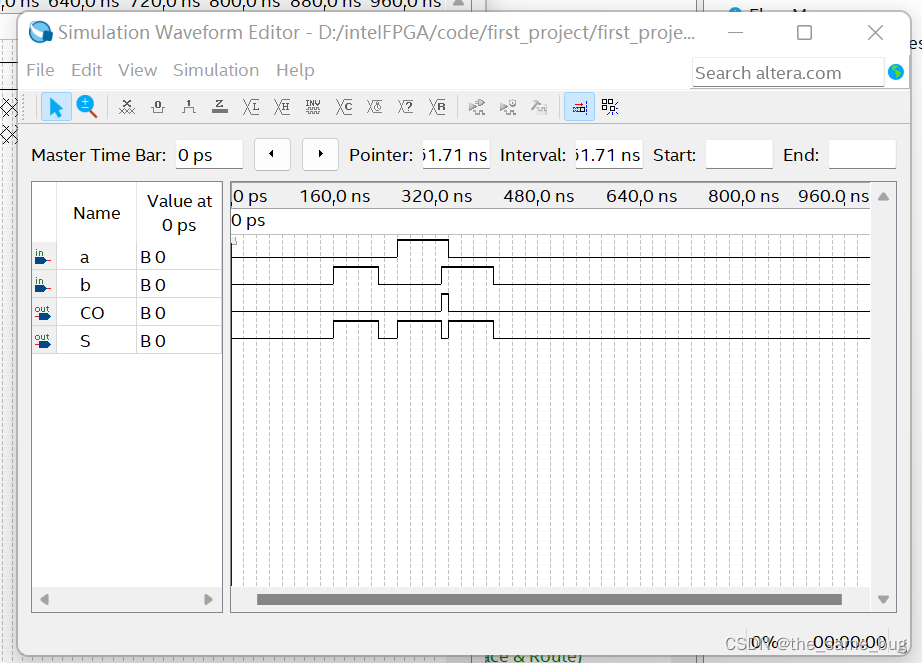
Task: Open Random Values (XR) tool
Action: [x=437, y=107]
